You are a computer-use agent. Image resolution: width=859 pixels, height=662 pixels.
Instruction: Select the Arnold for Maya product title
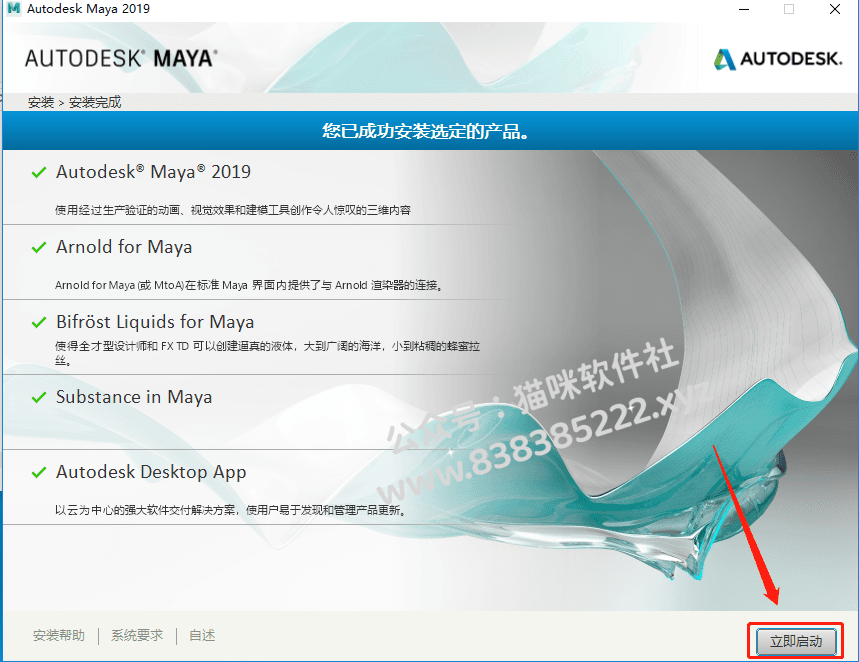tap(124, 247)
